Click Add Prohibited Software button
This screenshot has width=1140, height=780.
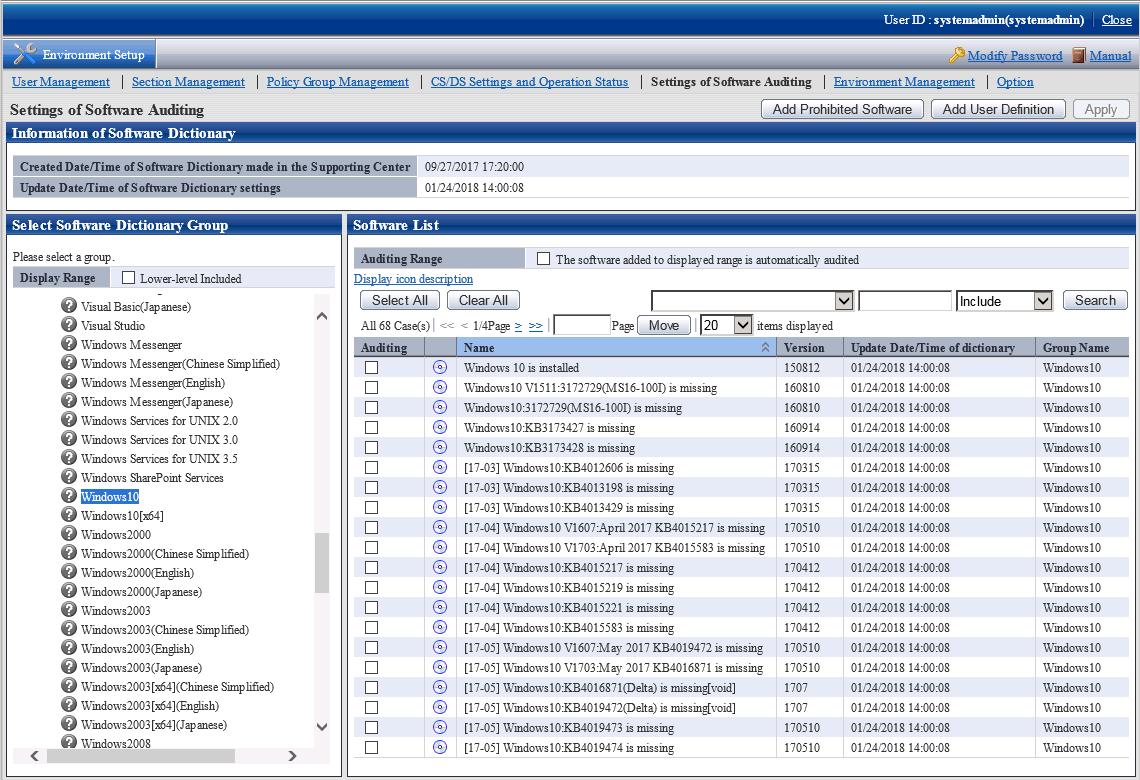(842, 109)
